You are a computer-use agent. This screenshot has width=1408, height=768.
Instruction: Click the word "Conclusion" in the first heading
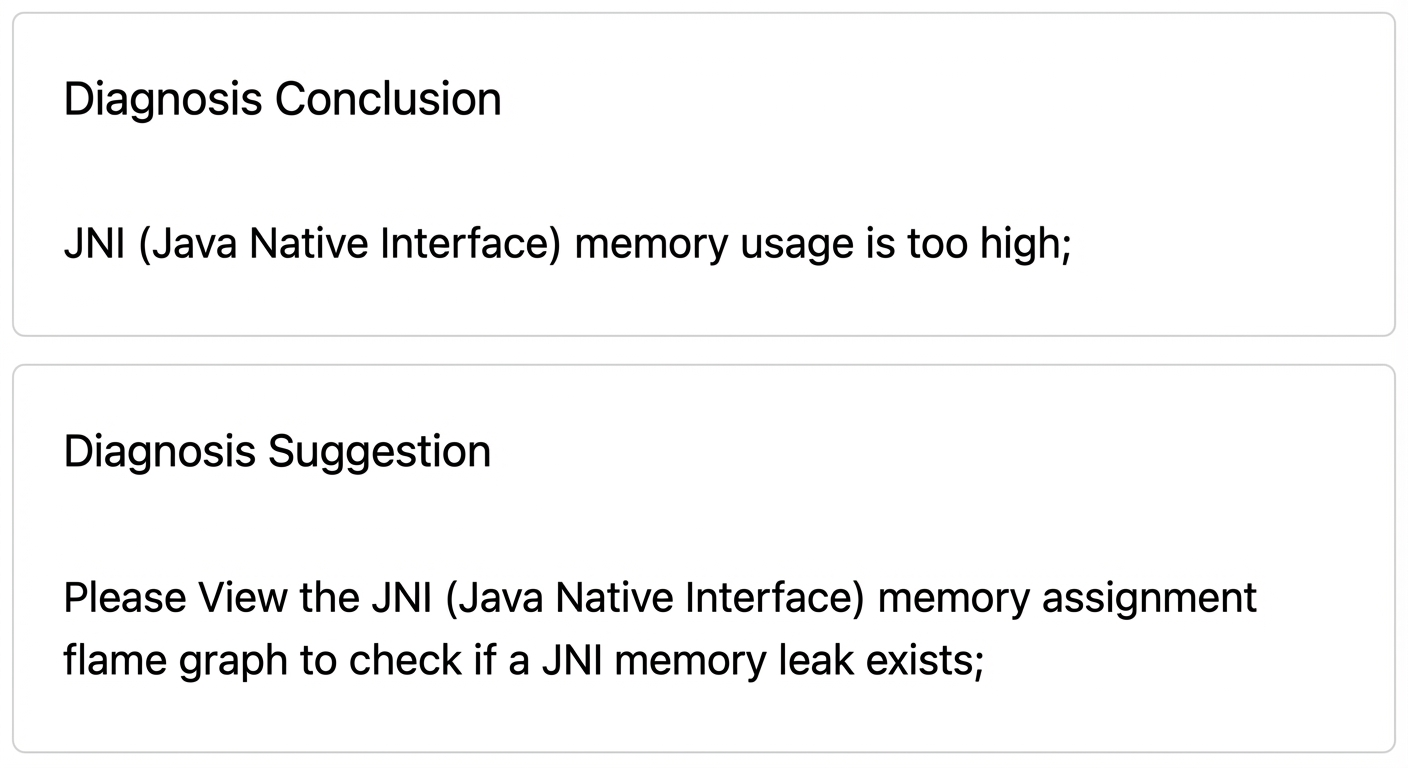coord(388,99)
